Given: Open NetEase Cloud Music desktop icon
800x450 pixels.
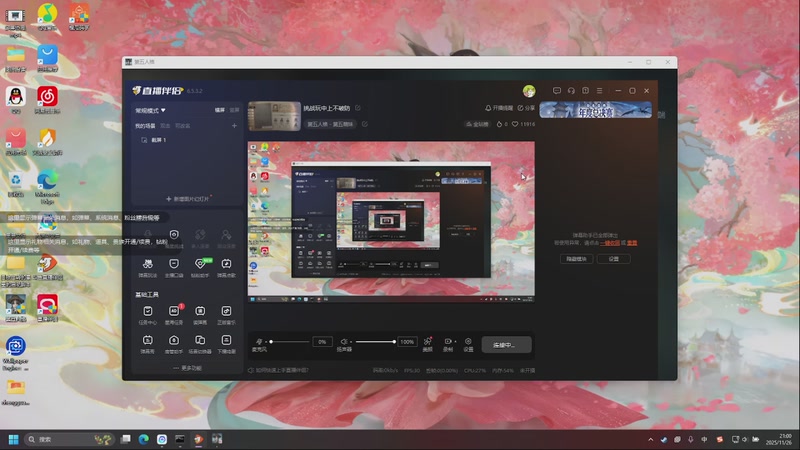Looking at the screenshot, I should coord(47,100).
